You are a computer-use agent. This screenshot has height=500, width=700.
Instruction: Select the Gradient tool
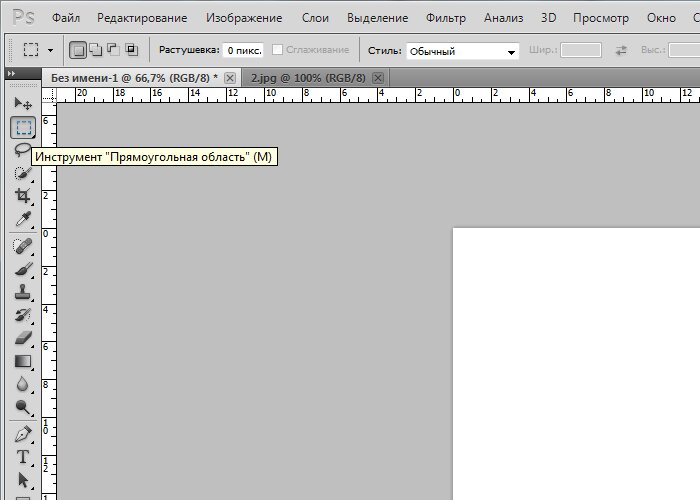tap(22, 361)
